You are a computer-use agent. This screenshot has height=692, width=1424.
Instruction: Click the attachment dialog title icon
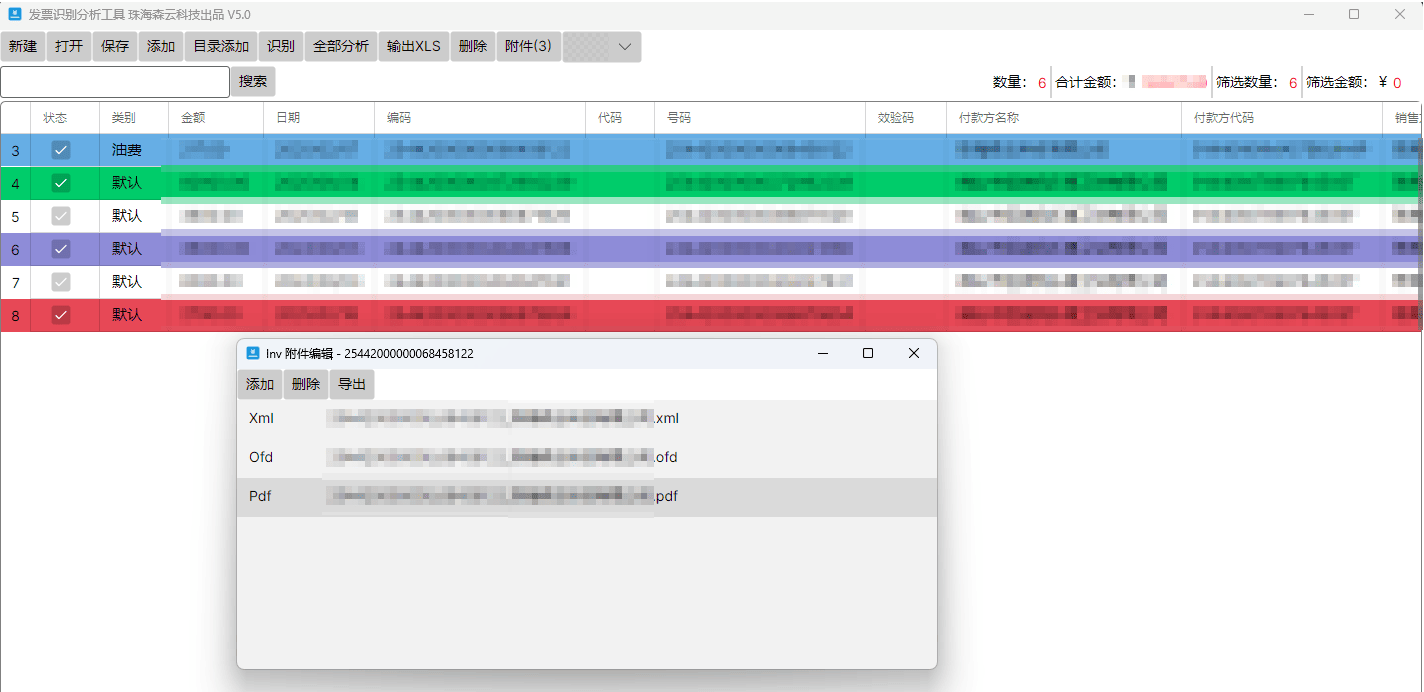pyautogui.click(x=253, y=353)
